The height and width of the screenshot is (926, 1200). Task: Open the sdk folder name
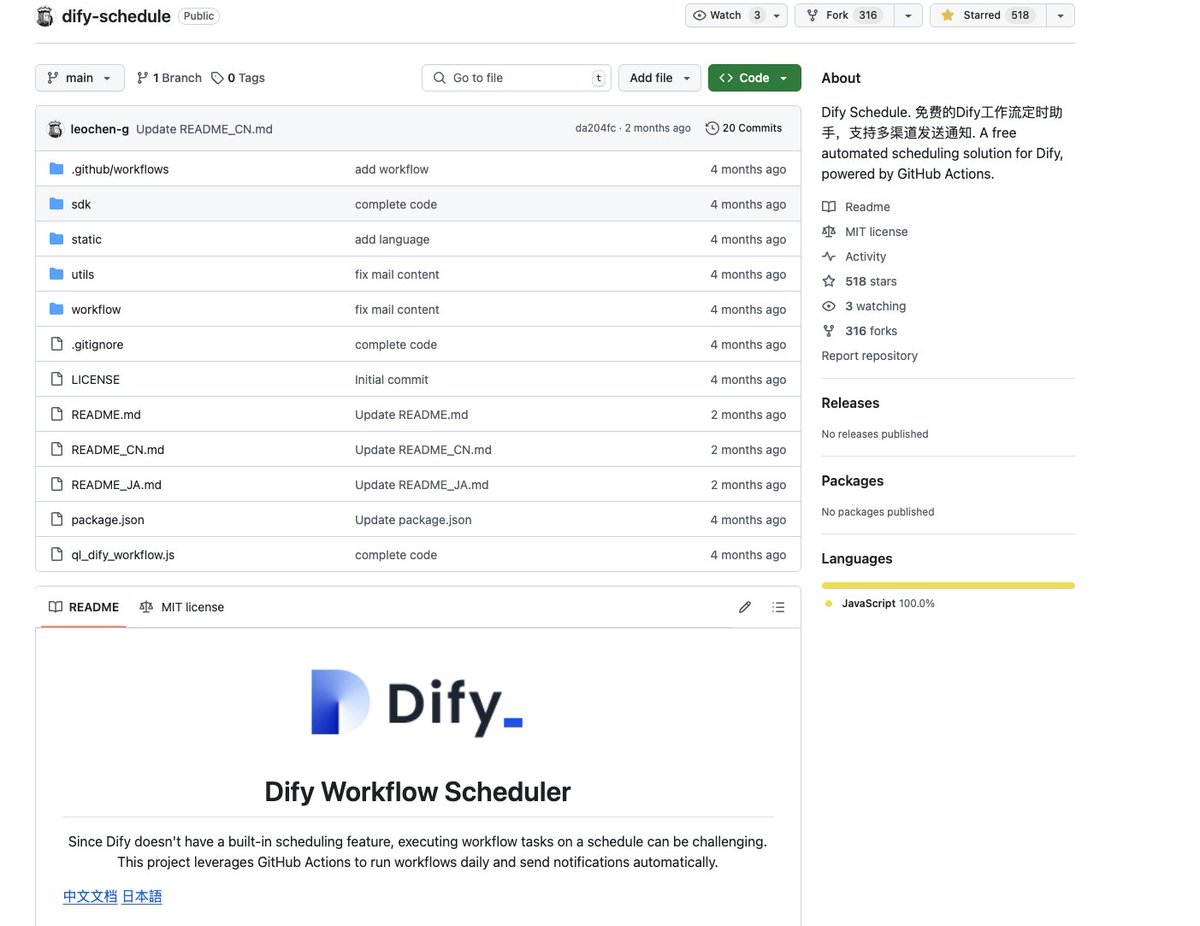pos(81,204)
